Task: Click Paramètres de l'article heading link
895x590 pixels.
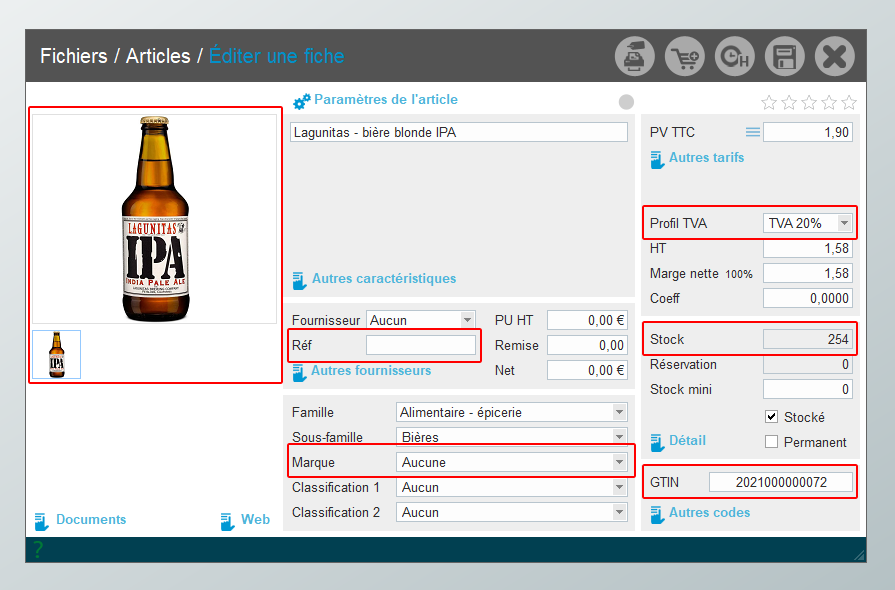Action: coord(386,99)
